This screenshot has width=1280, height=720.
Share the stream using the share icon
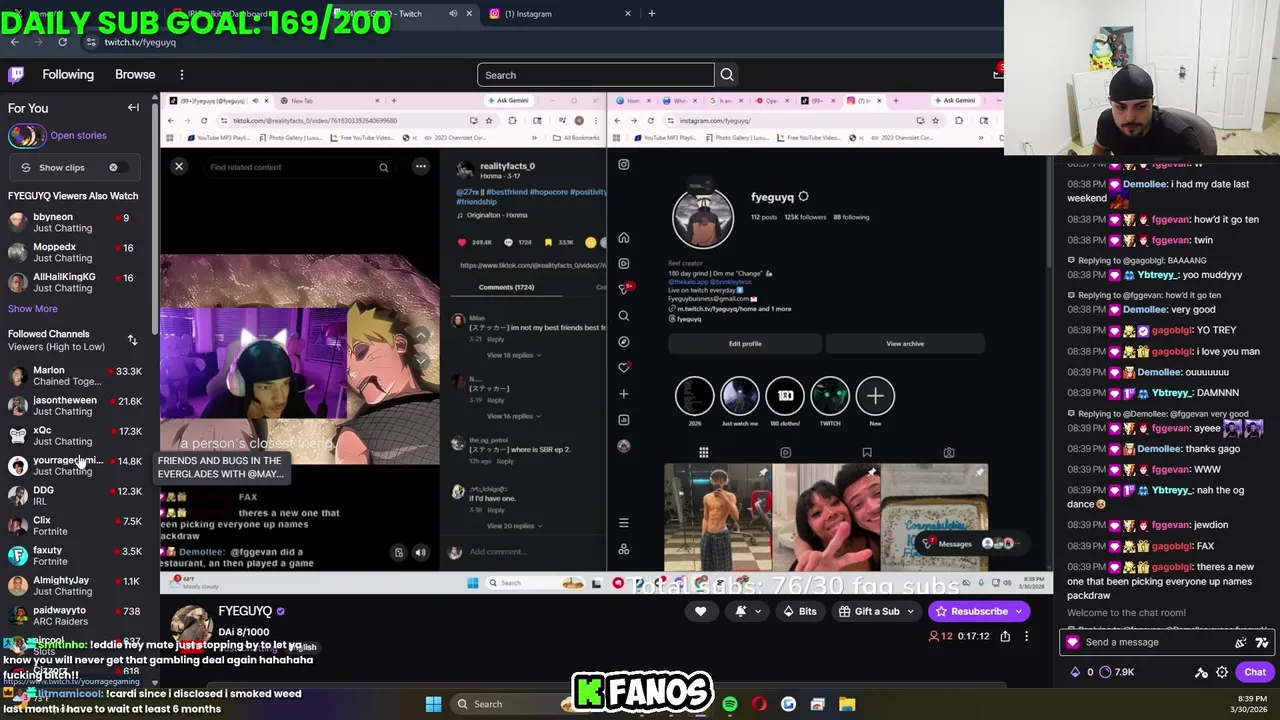coord(1005,636)
